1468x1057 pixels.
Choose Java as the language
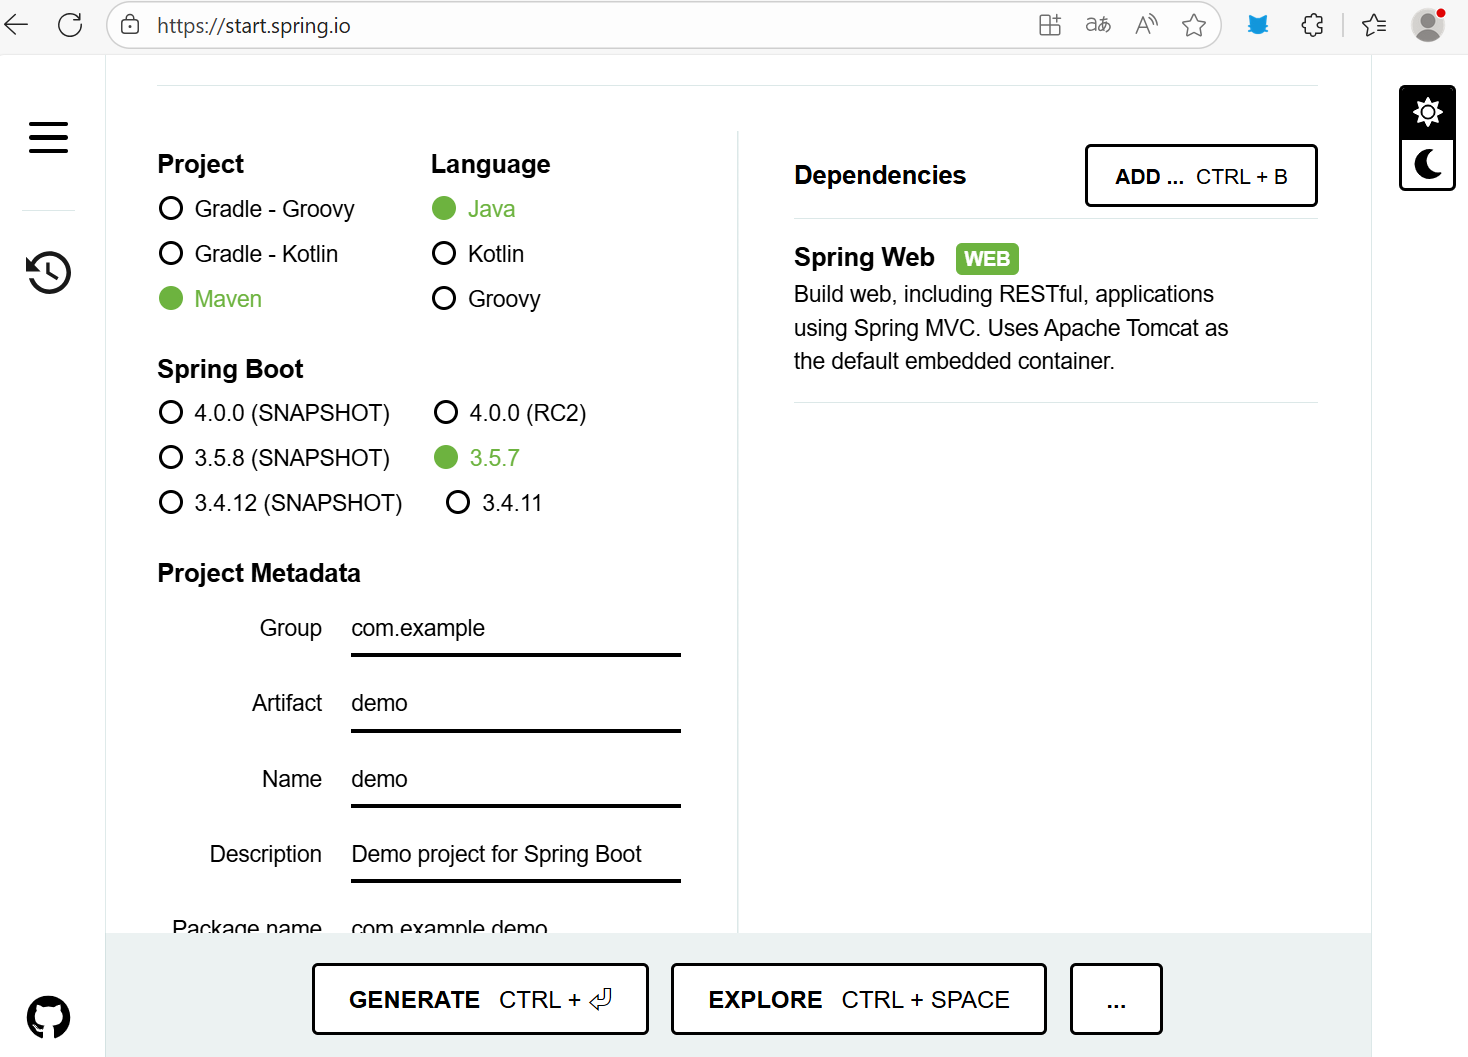(474, 208)
